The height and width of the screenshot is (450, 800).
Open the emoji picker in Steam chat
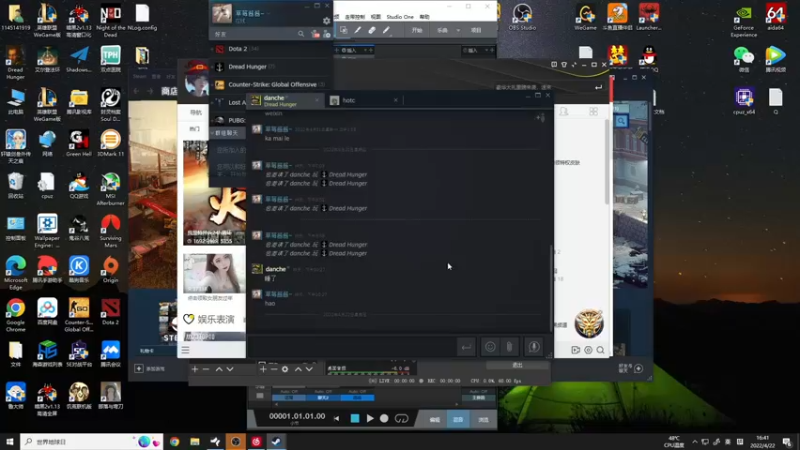[490, 347]
